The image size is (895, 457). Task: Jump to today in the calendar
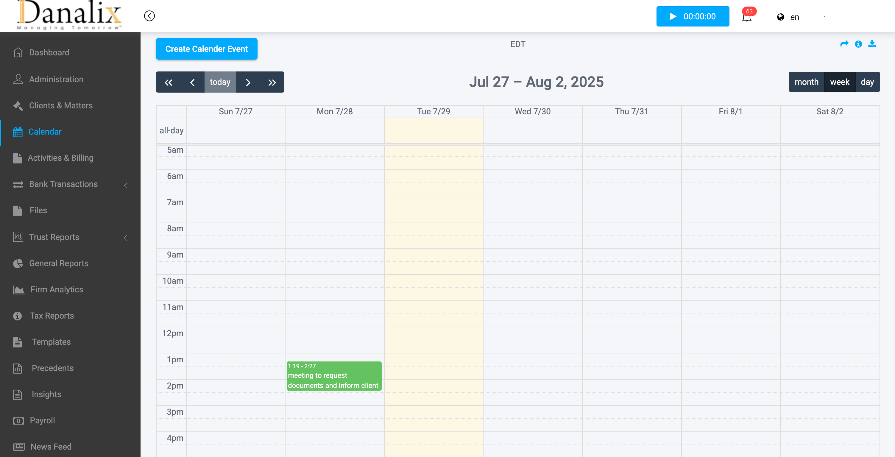220,82
